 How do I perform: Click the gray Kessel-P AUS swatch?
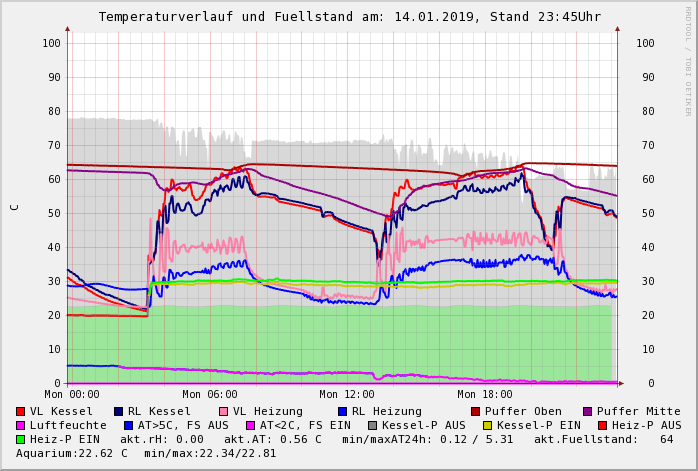point(372,425)
